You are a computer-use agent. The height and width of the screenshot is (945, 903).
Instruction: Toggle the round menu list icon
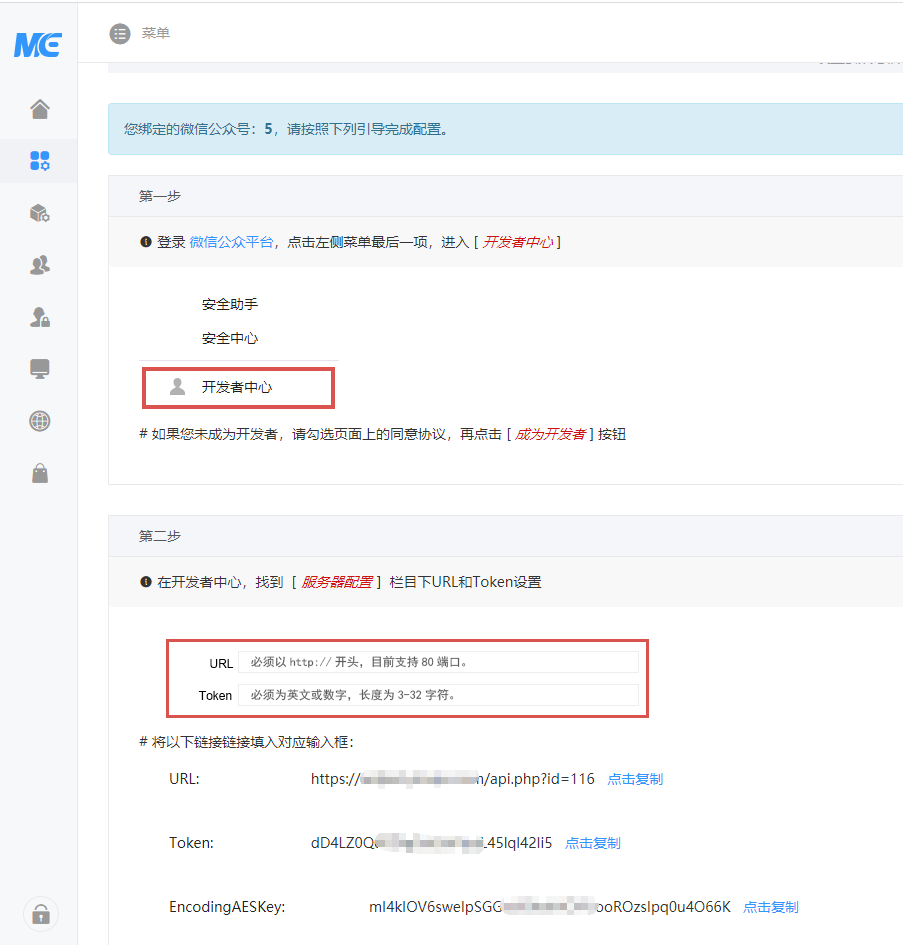(120, 34)
